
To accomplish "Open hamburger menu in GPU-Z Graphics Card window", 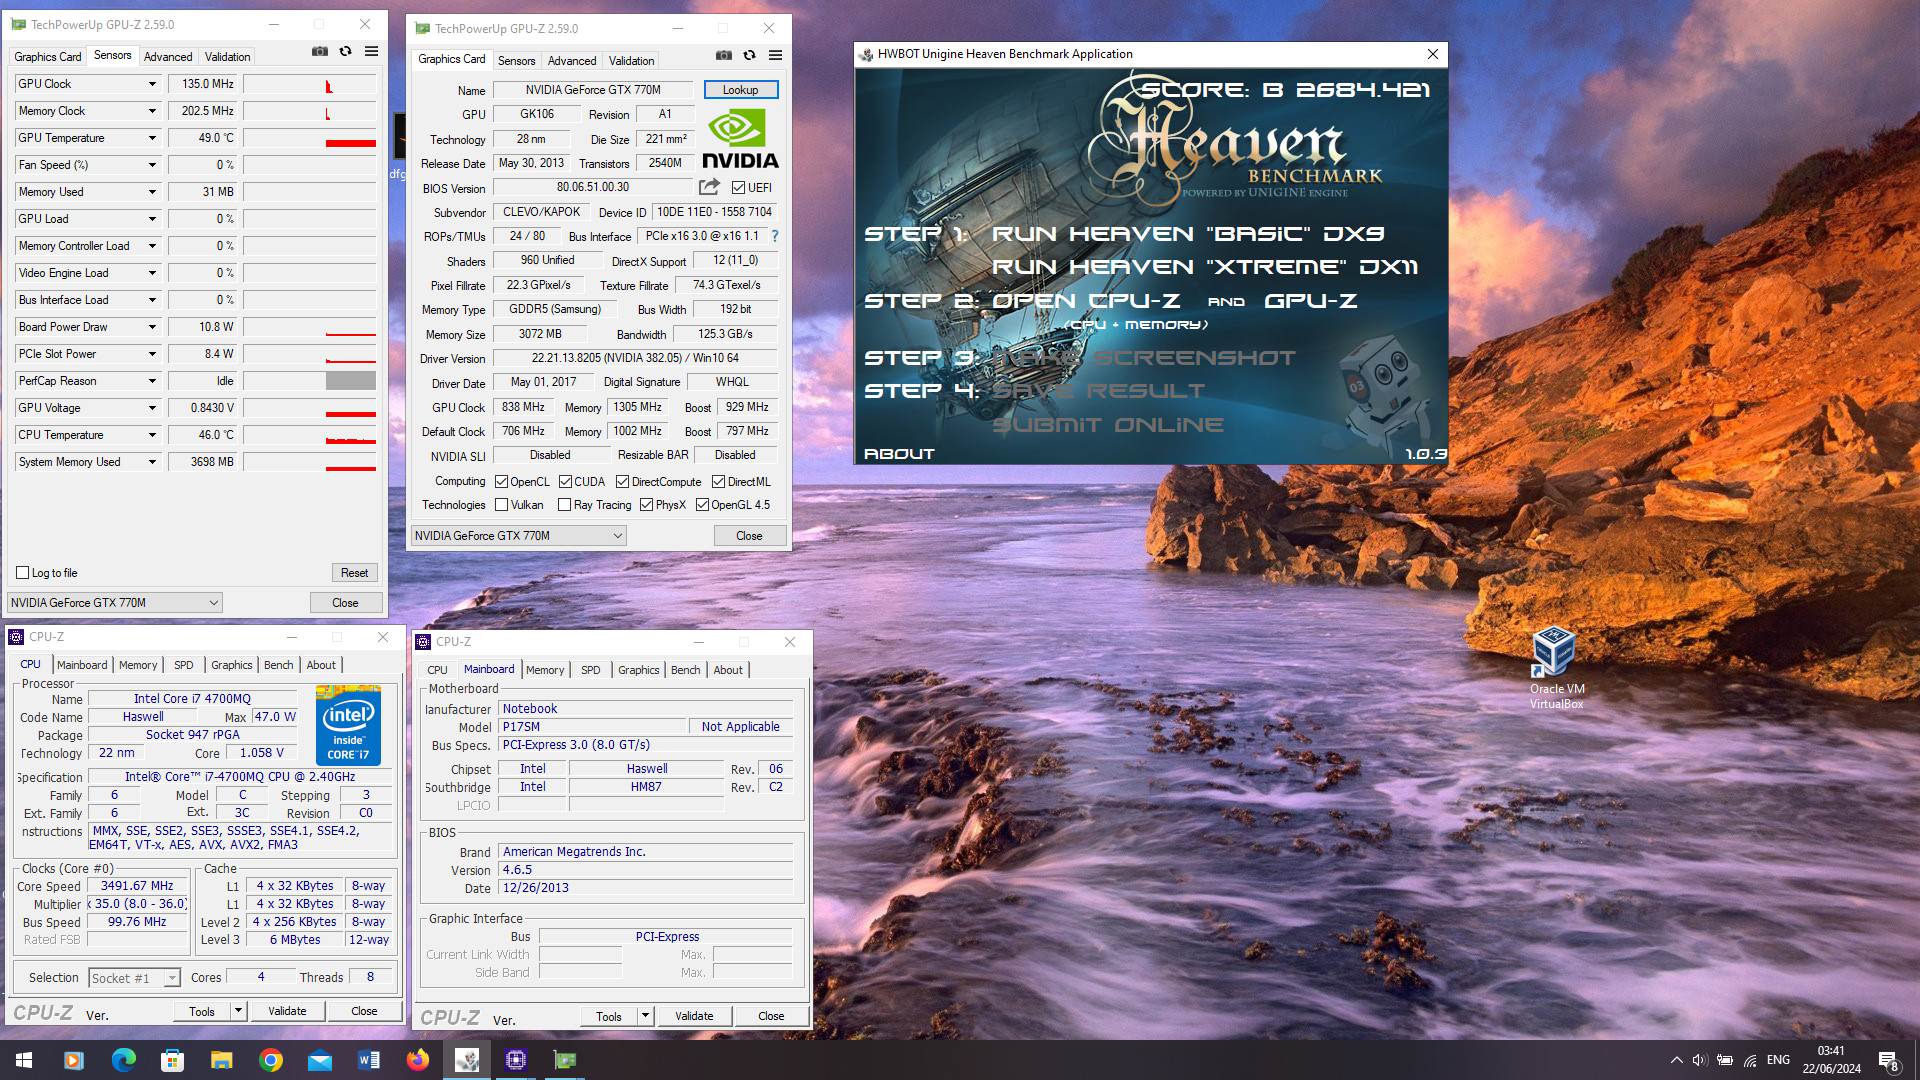I will [775, 56].
